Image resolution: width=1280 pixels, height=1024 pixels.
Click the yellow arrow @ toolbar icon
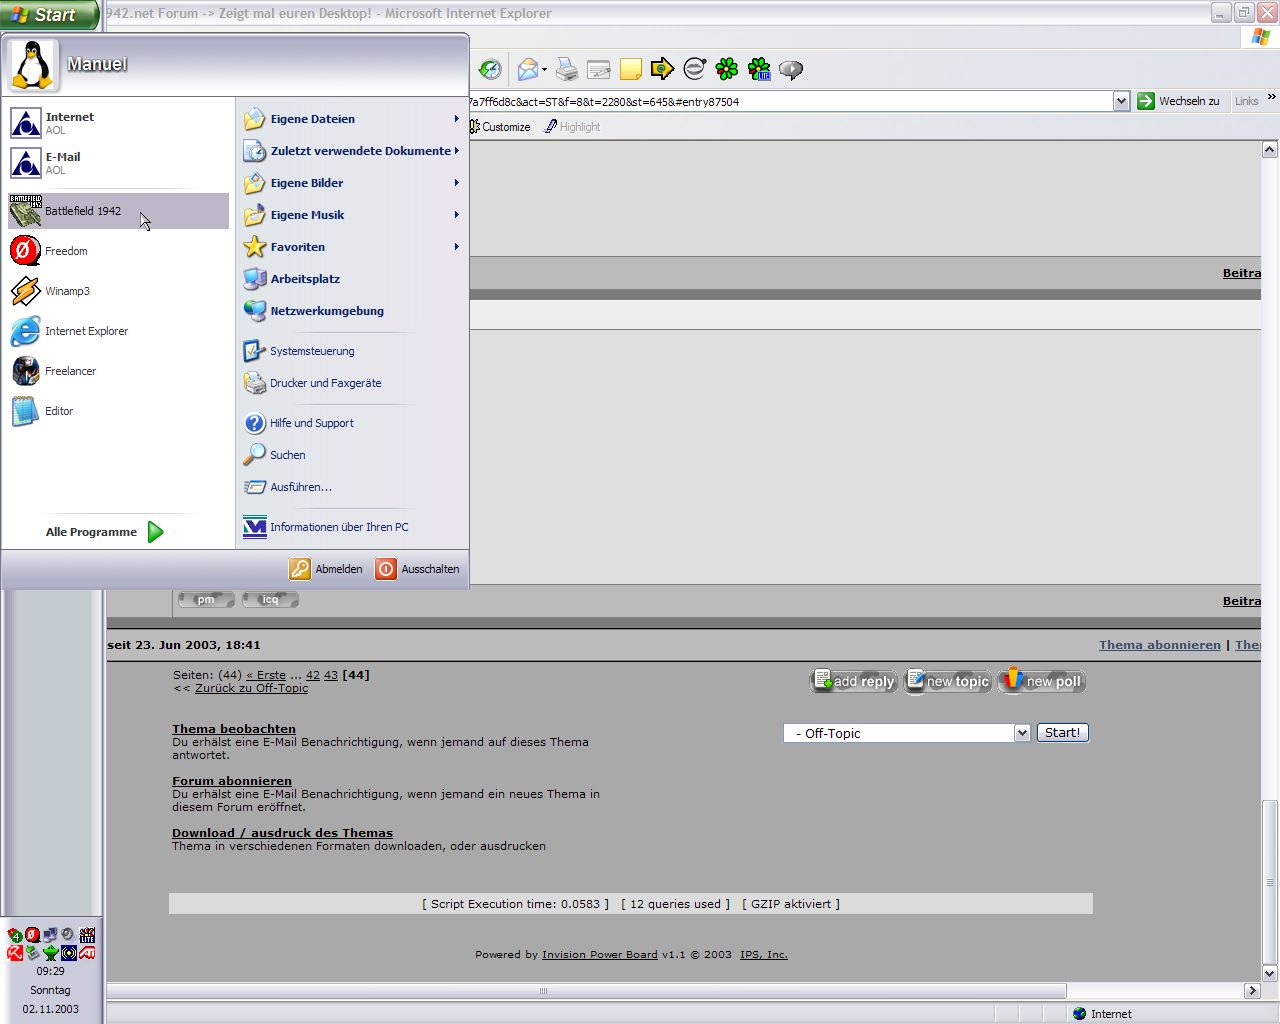tap(662, 69)
